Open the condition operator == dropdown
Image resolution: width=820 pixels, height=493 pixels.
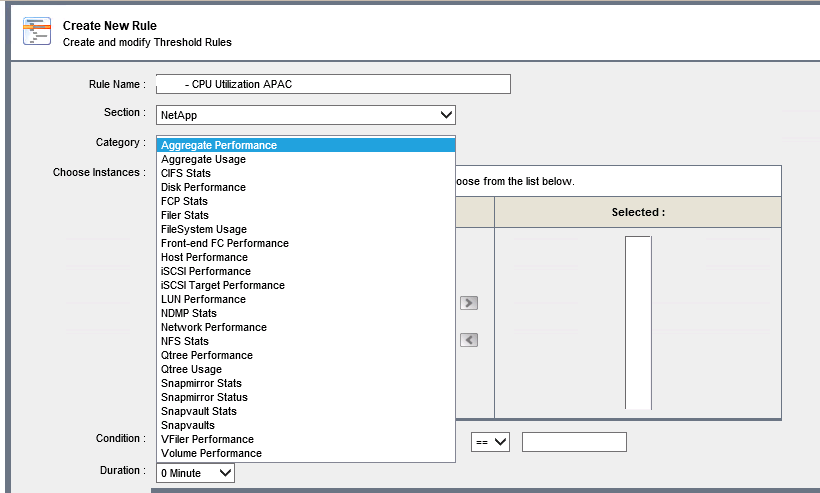pos(490,442)
